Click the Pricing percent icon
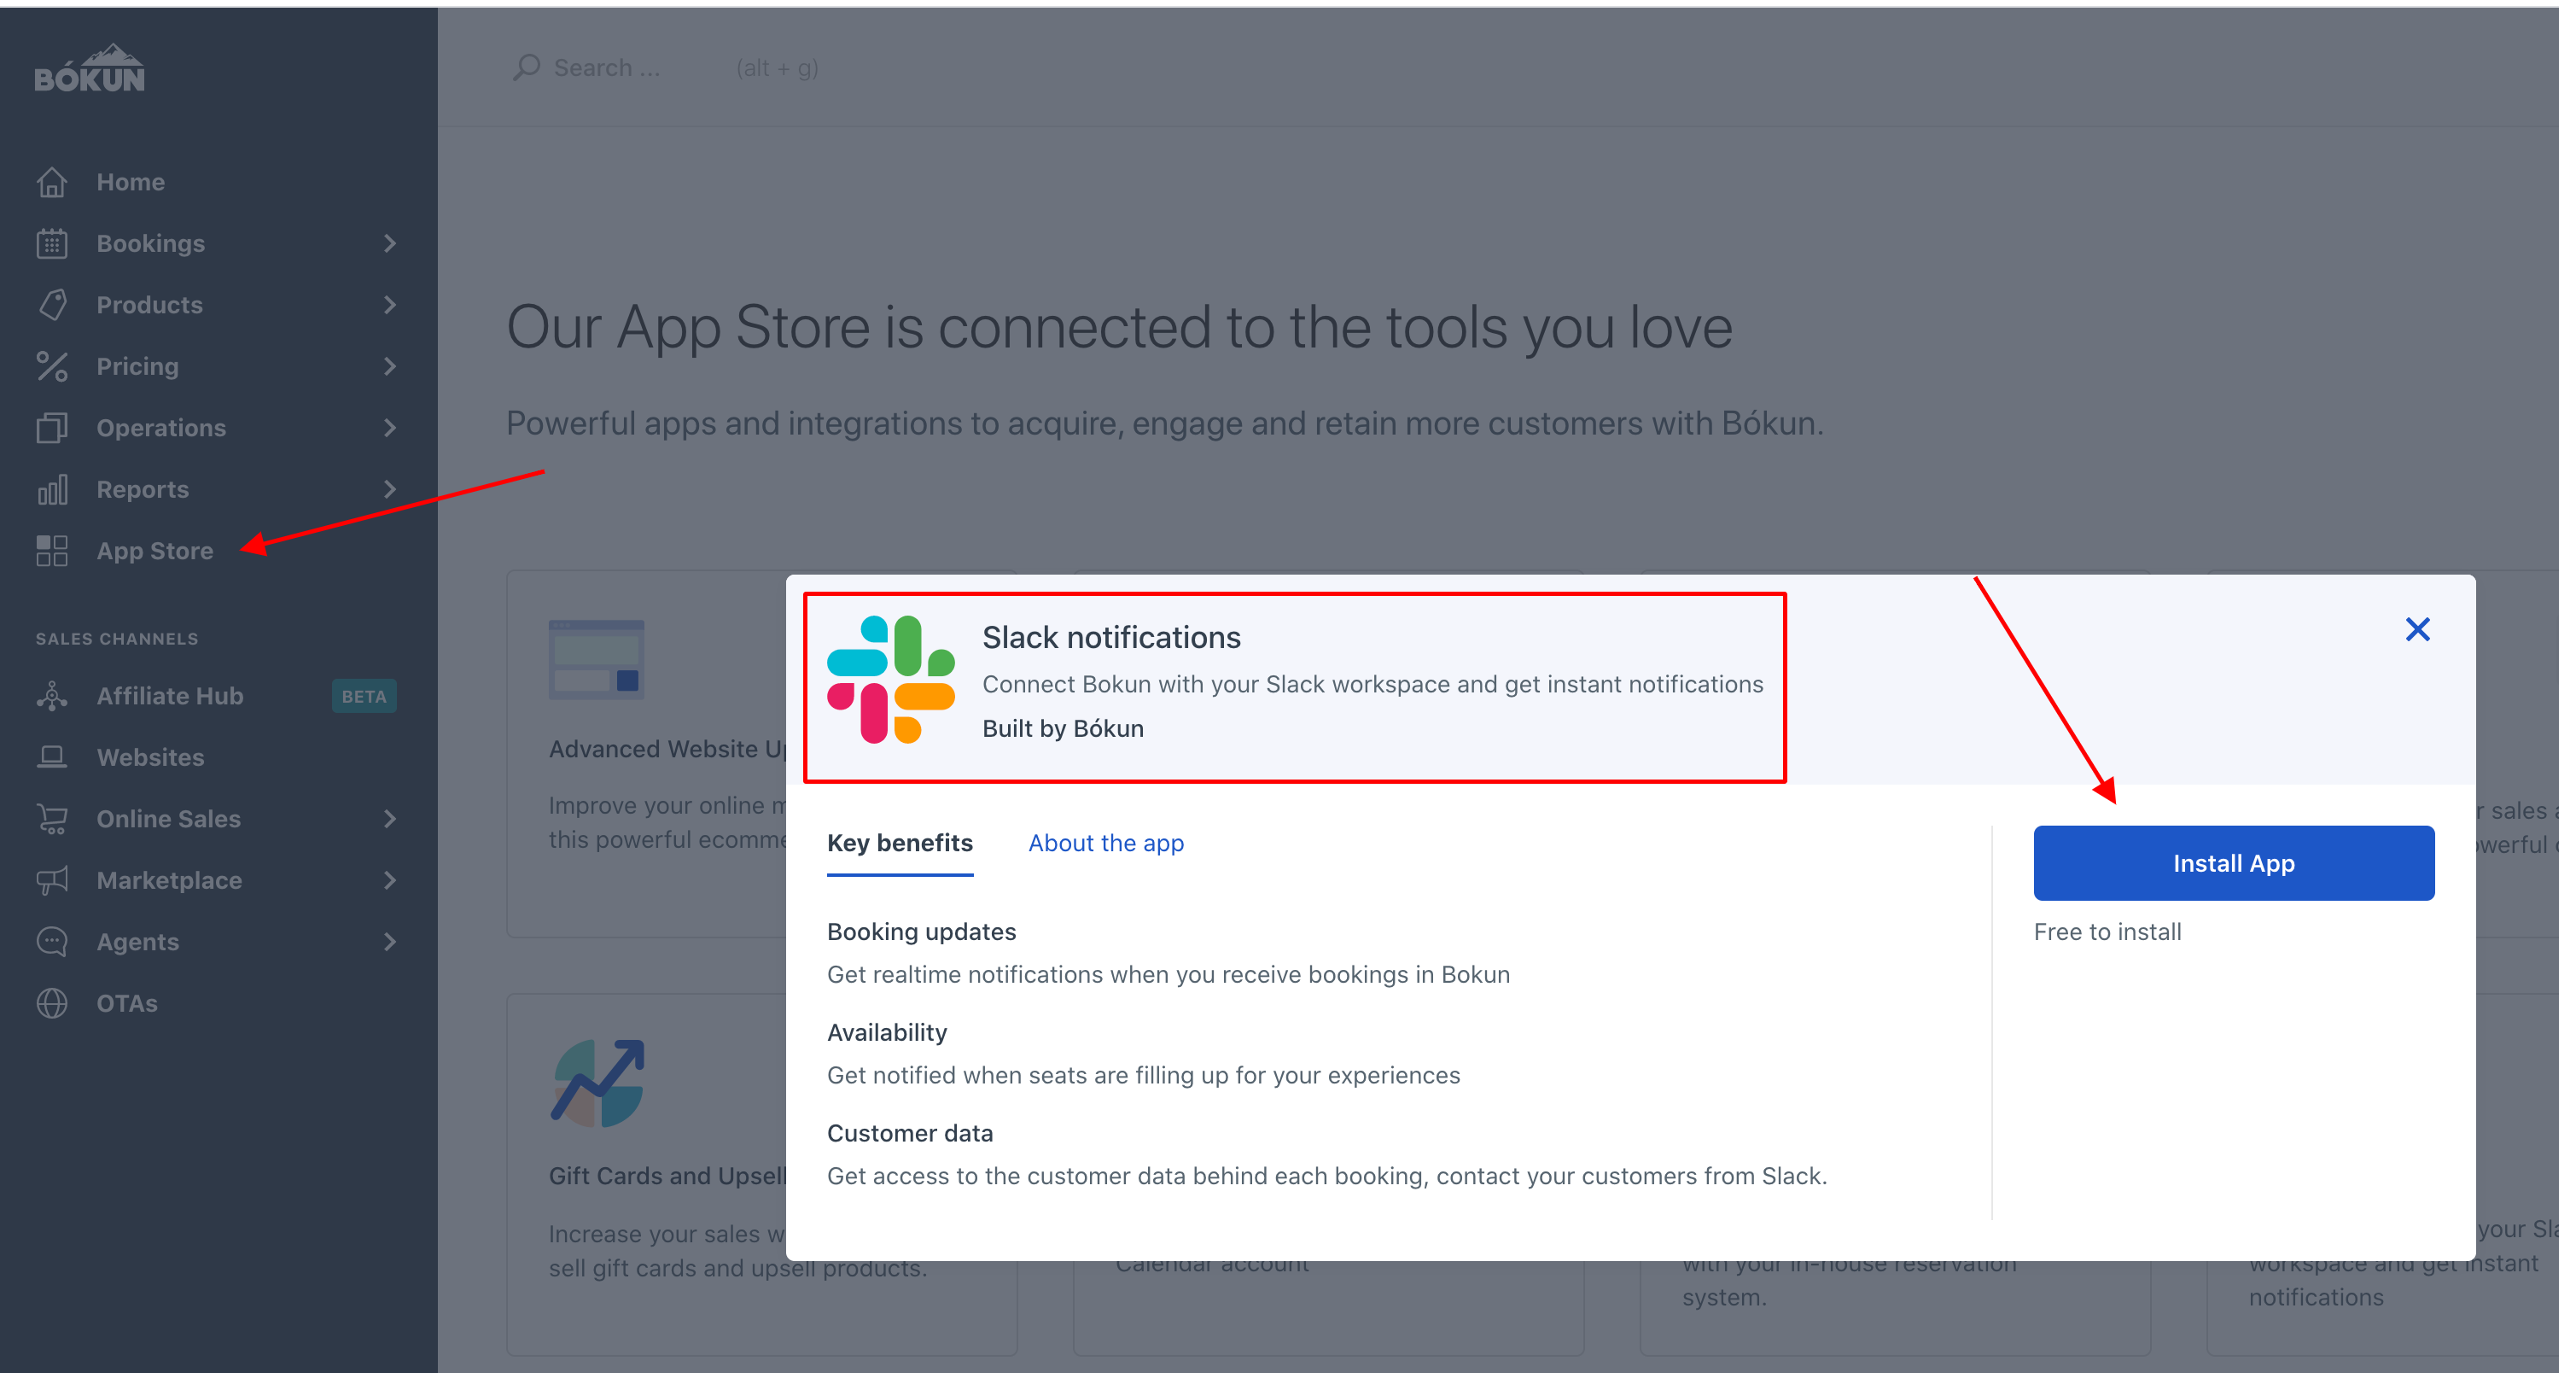This screenshot has width=2576, height=1390. click(52, 369)
